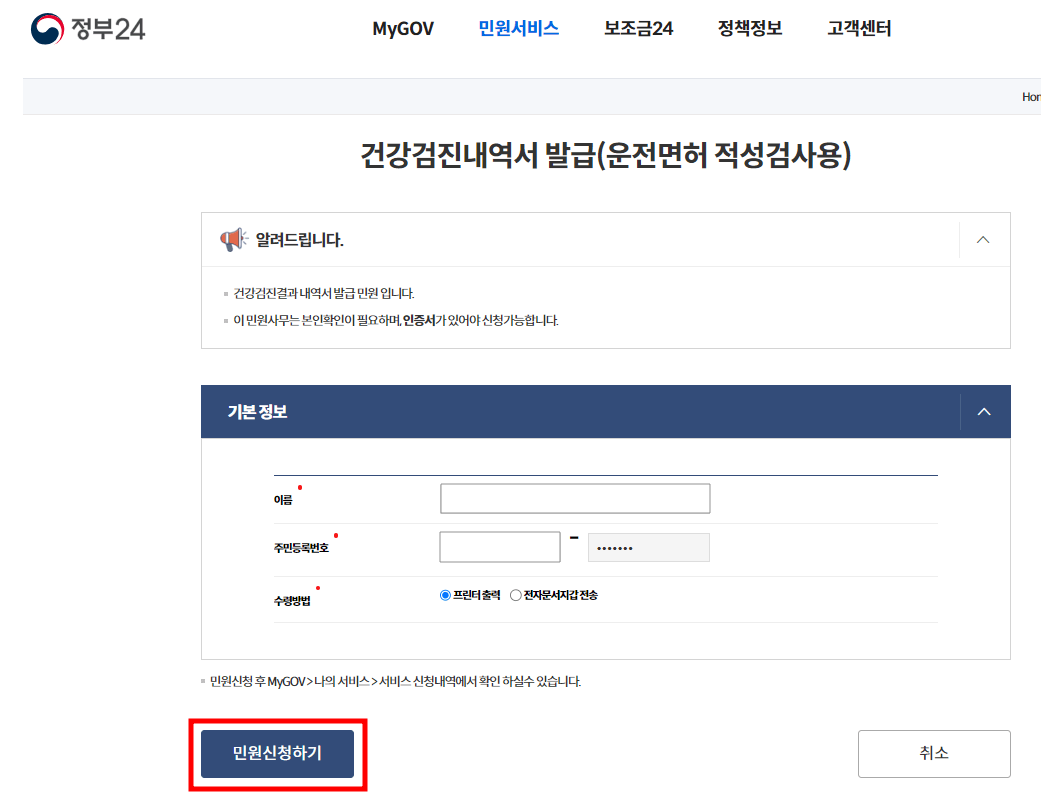Click the 민원신청하기 button
Viewport: 1051px width, 800px height.
(x=277, y=753)
